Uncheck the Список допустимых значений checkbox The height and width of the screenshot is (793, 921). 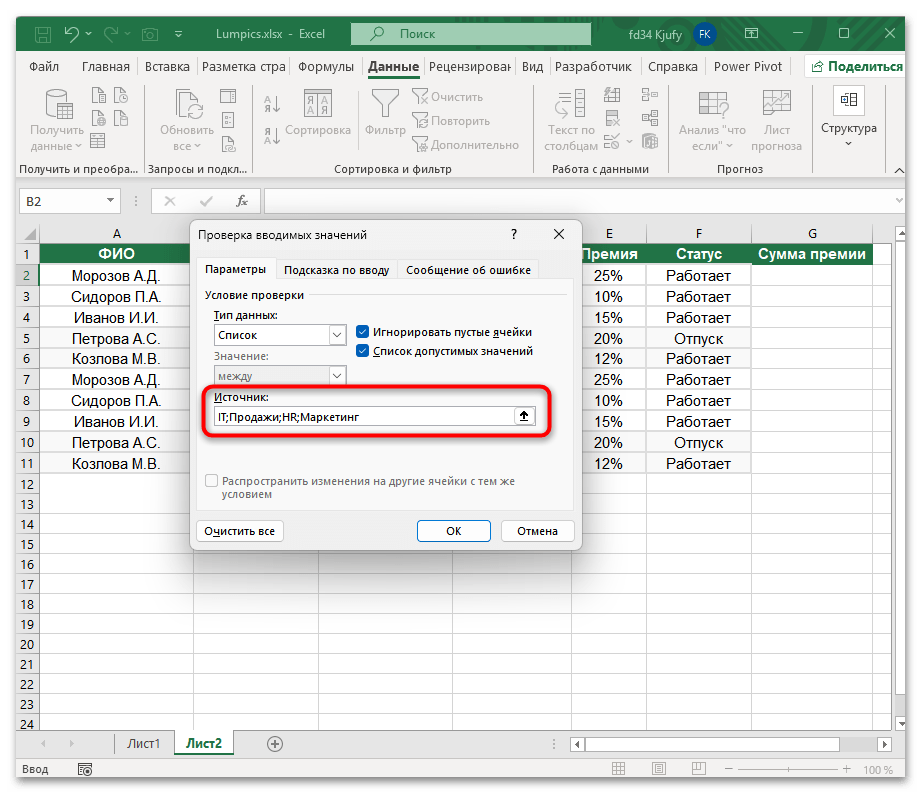[363, 351]
